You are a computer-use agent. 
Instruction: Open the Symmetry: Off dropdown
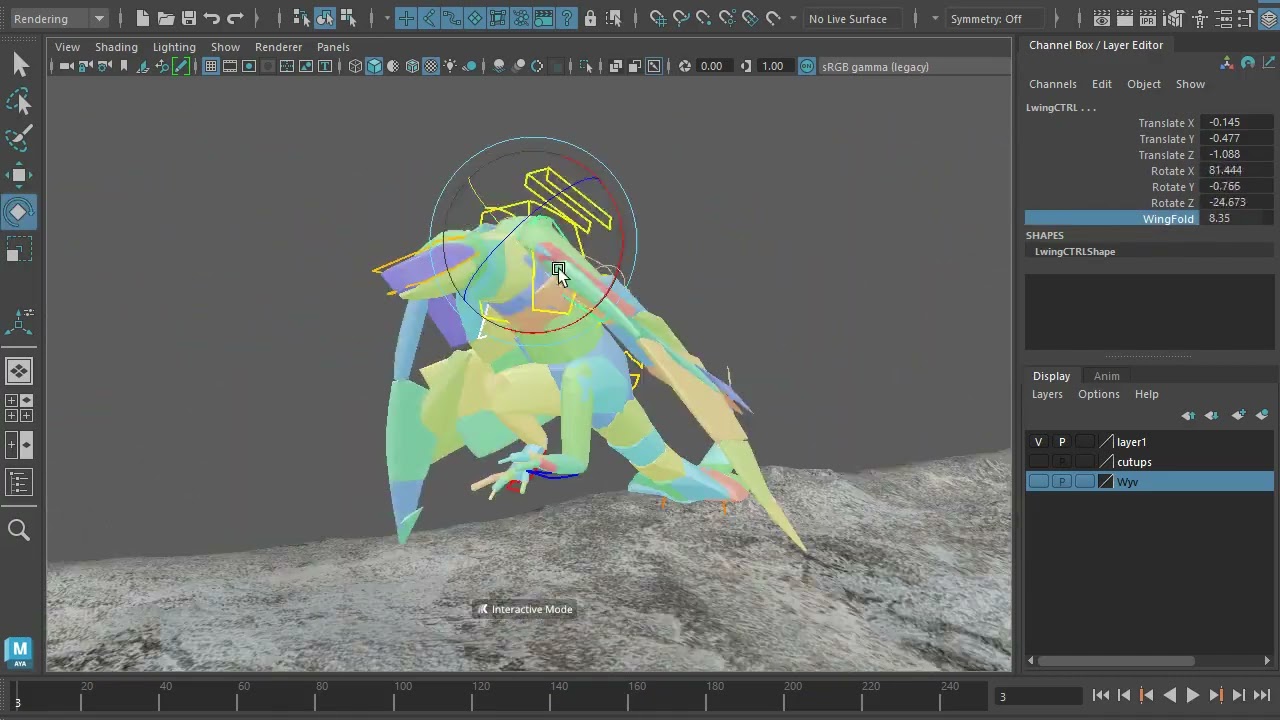pyautogui.click(x=994, y=18)
